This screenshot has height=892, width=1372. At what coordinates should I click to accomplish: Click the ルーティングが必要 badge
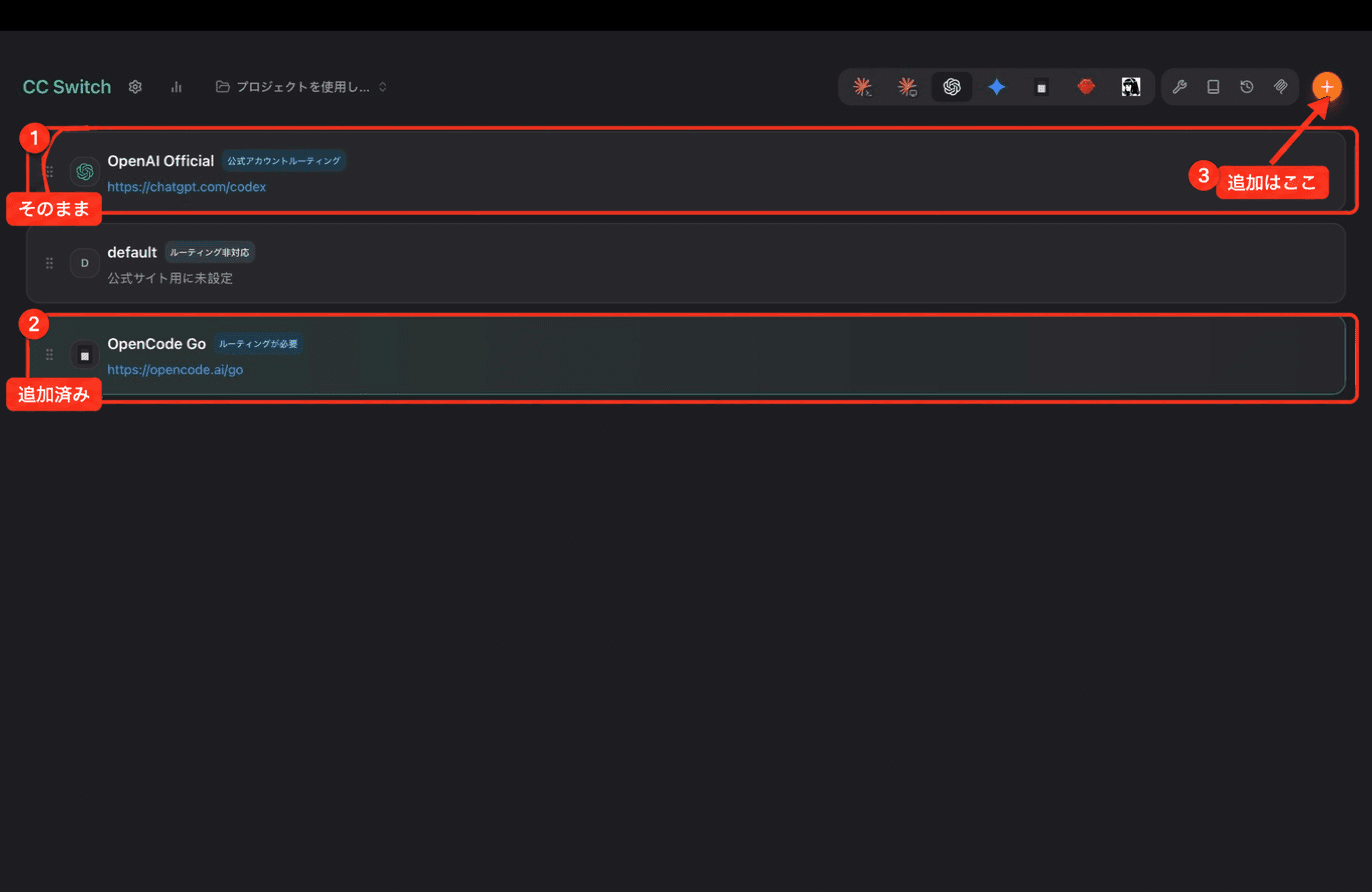pyautogui.click(x=258, y=343)
